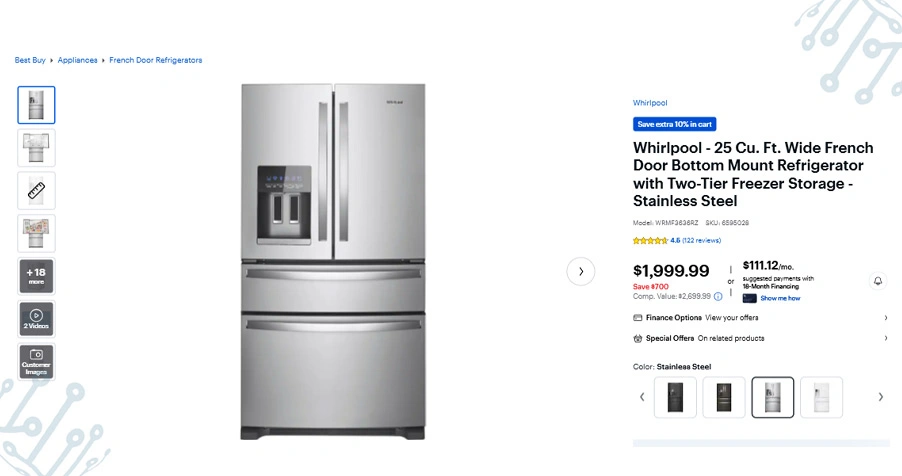Select the white refrigerator color option

click(x=821, y=397)
